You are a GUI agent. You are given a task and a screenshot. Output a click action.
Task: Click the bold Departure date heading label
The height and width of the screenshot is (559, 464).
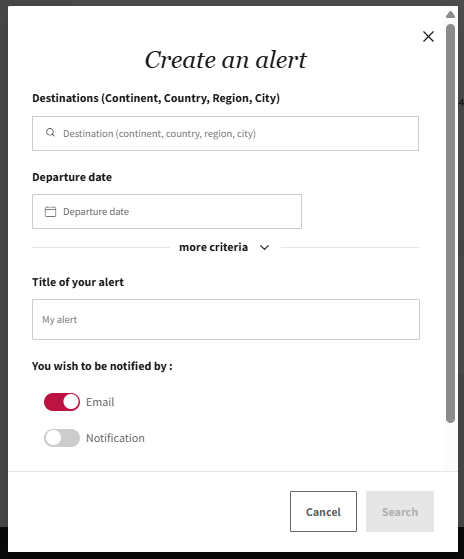72,177
